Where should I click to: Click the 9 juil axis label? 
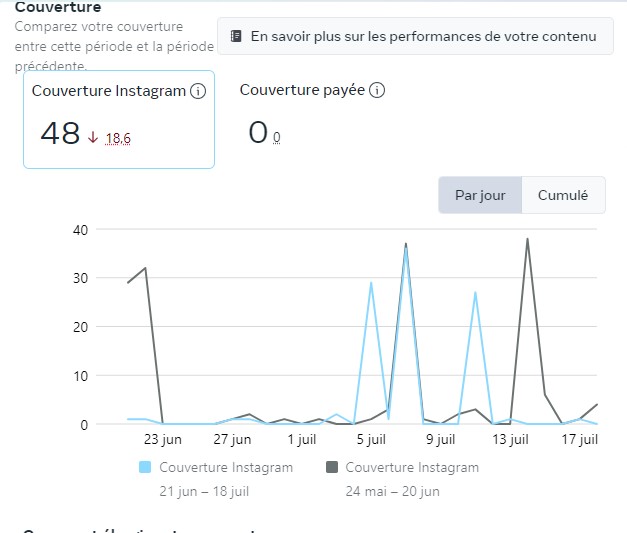(441, 439)
